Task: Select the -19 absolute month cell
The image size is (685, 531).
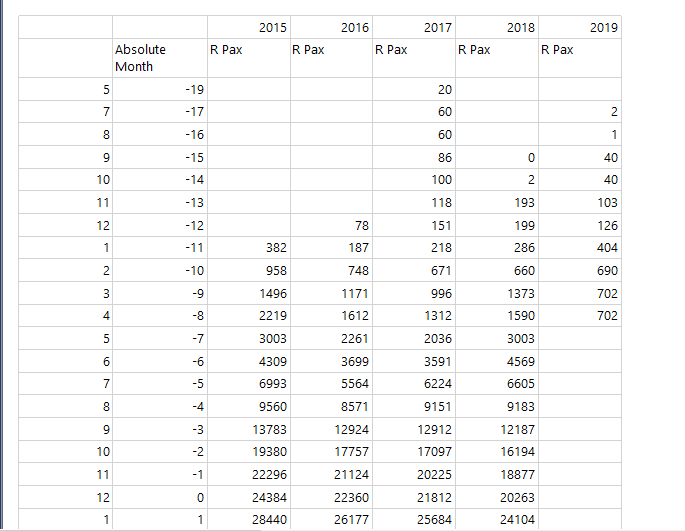Action: pyautogui.click(x=159, y=90)
